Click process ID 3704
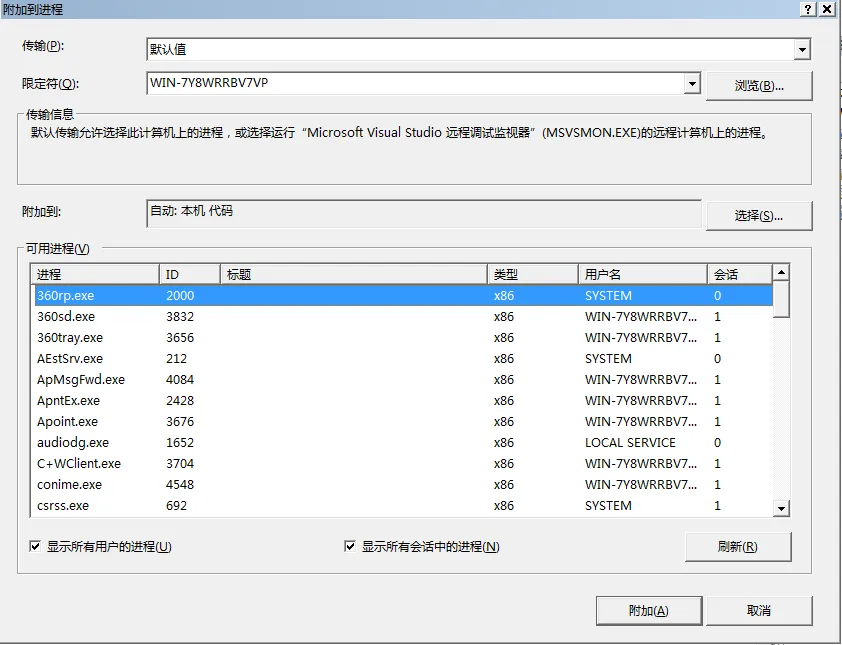 pos(180,463)
